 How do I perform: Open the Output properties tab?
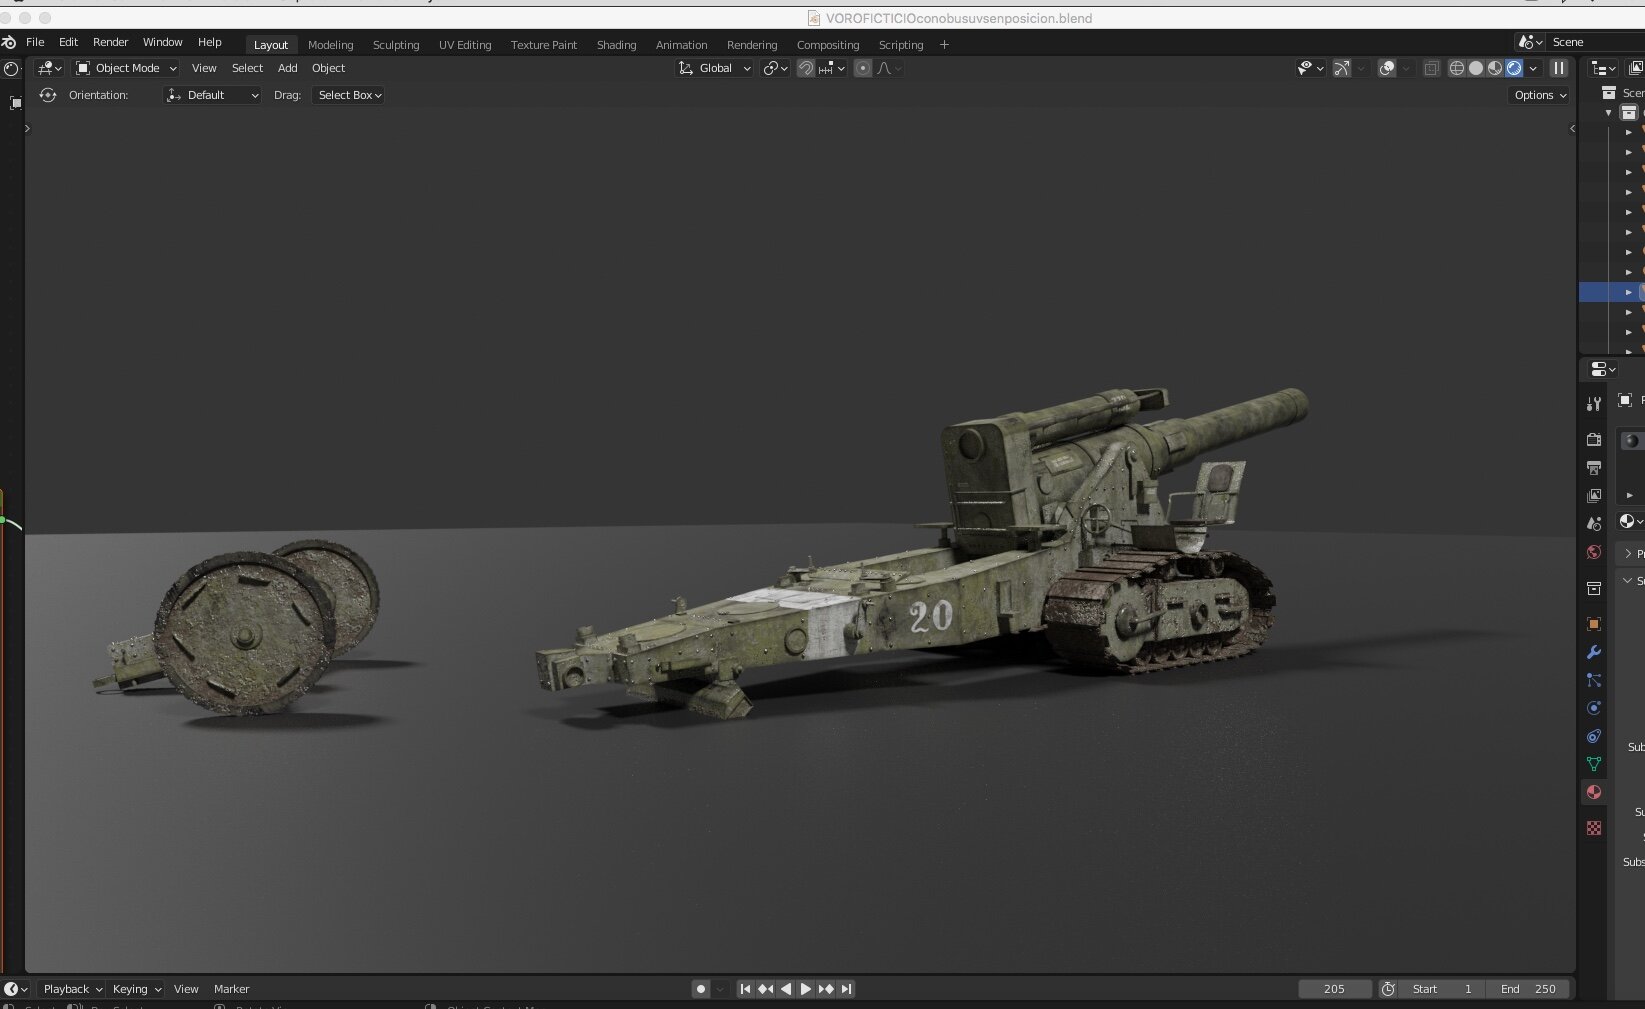click(1594, 468)
